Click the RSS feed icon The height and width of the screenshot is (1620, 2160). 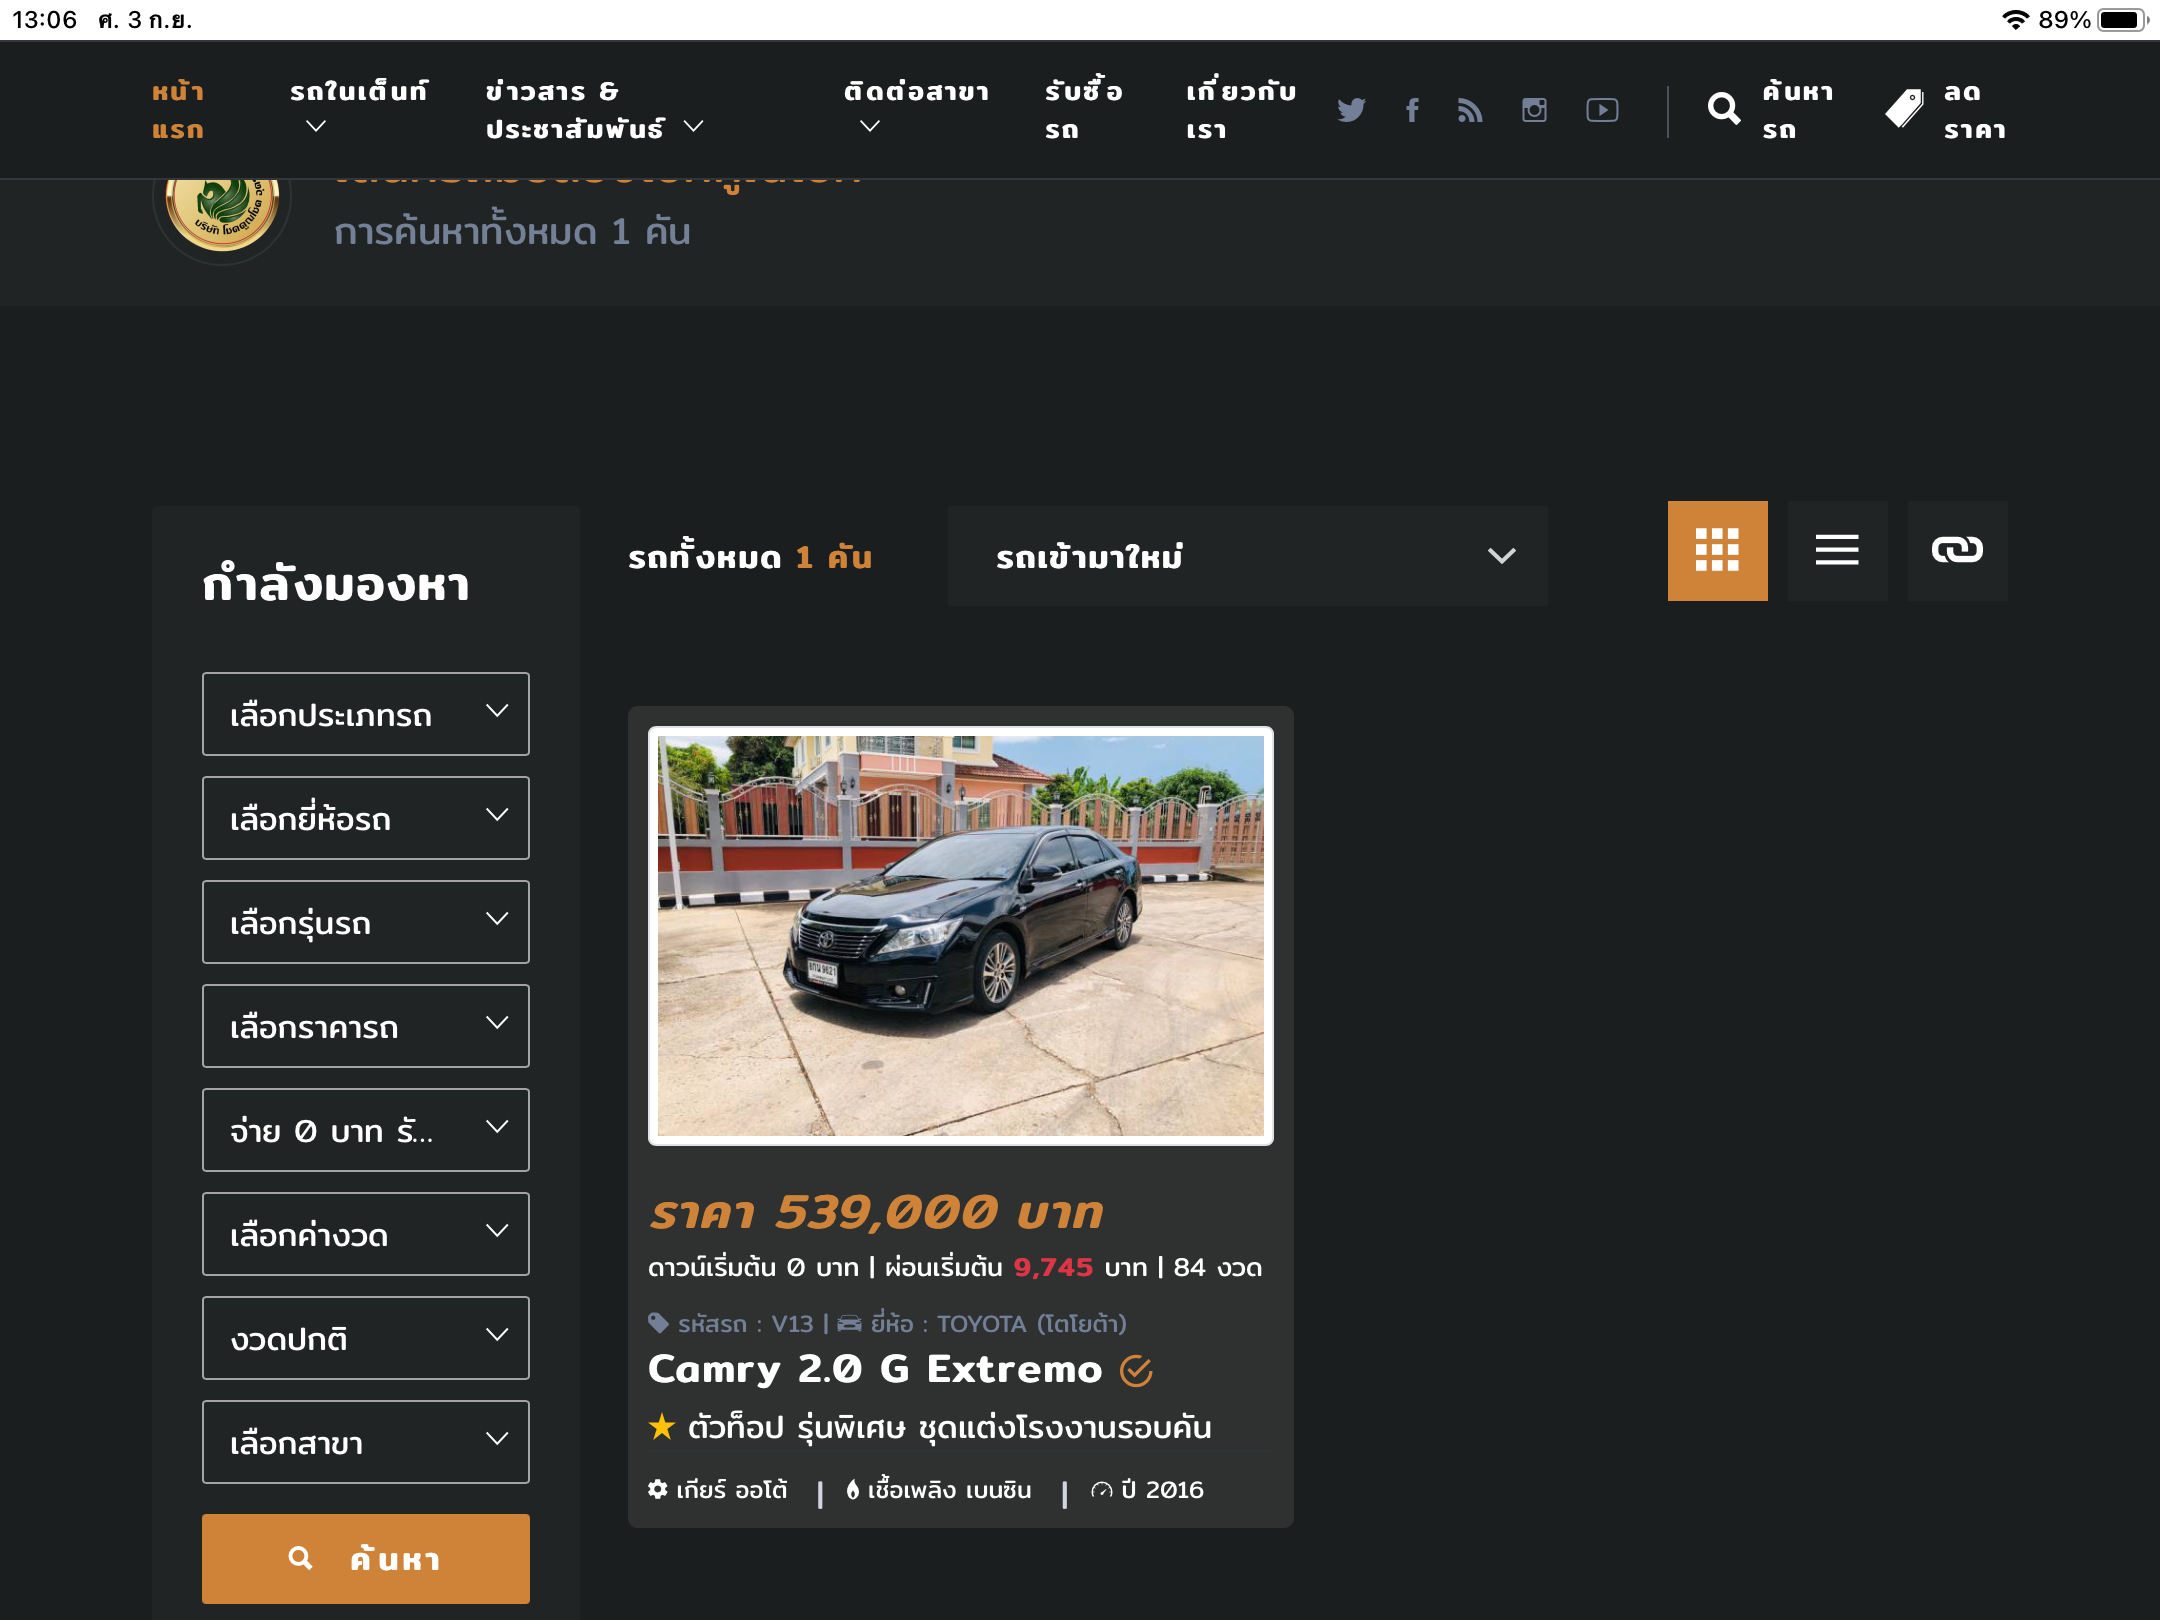coord(1470,110)
